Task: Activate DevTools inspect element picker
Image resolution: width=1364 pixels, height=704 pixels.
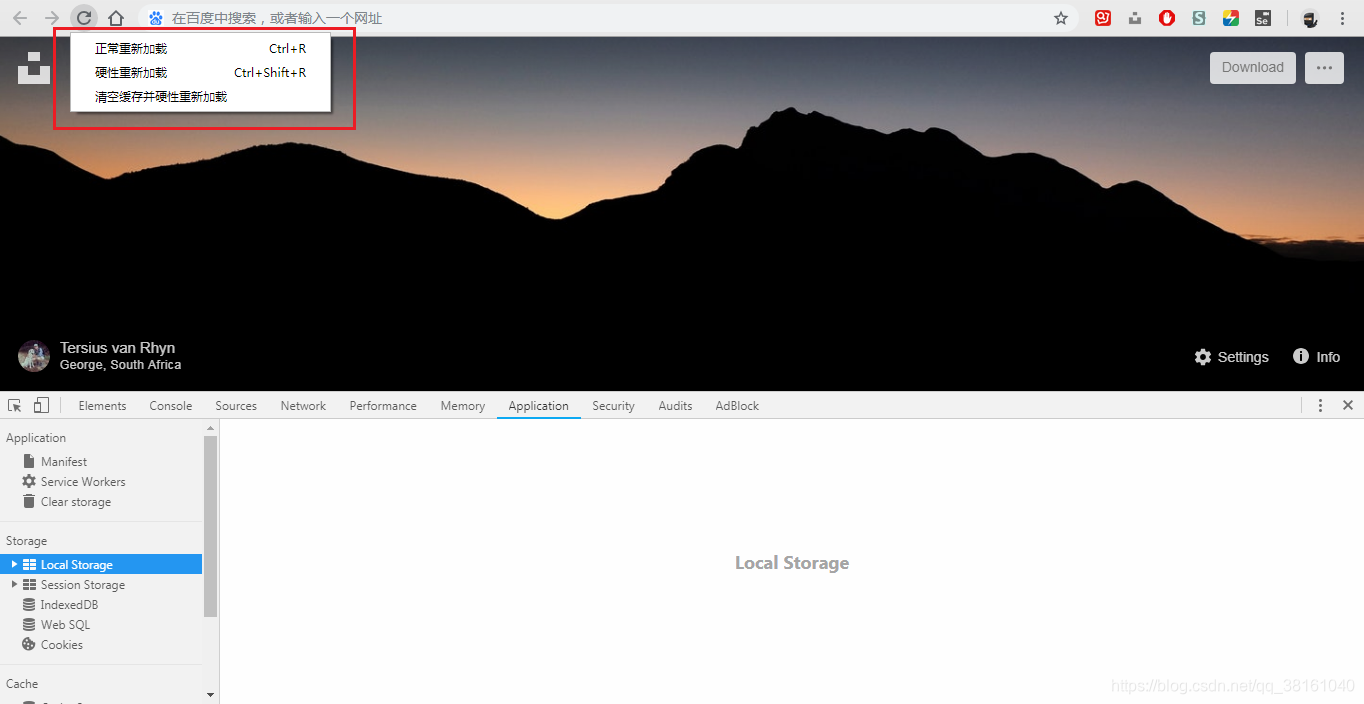Action: (15, 405)
